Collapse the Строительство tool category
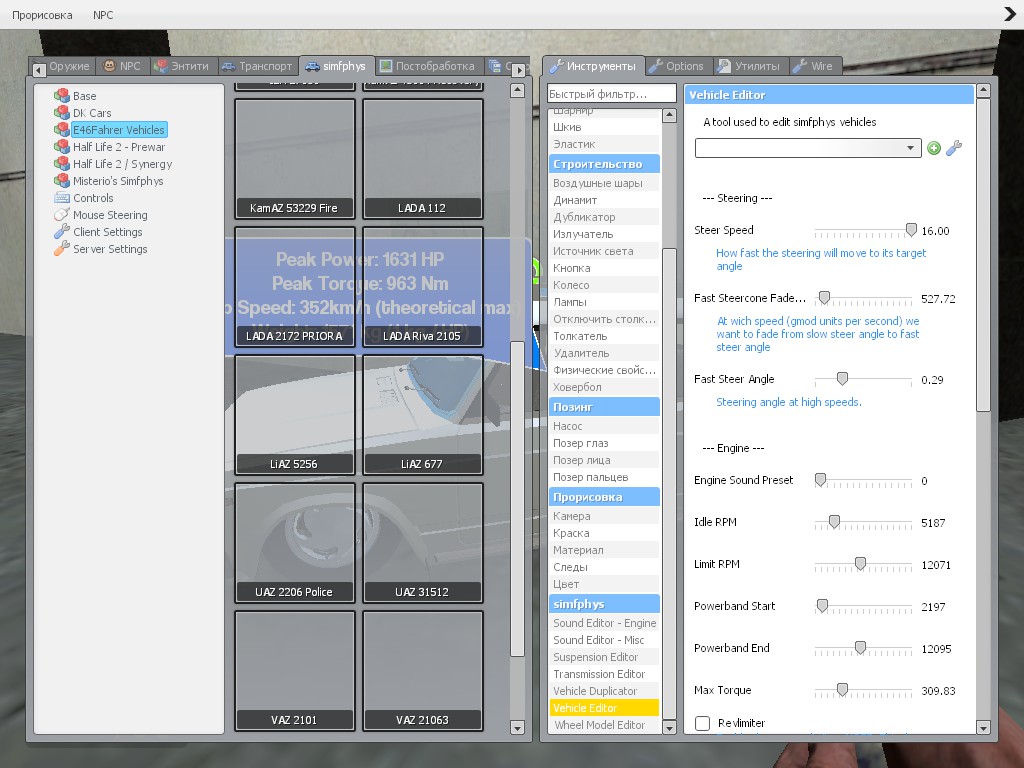The image size is (1024, 768). [x=604, y=164]
